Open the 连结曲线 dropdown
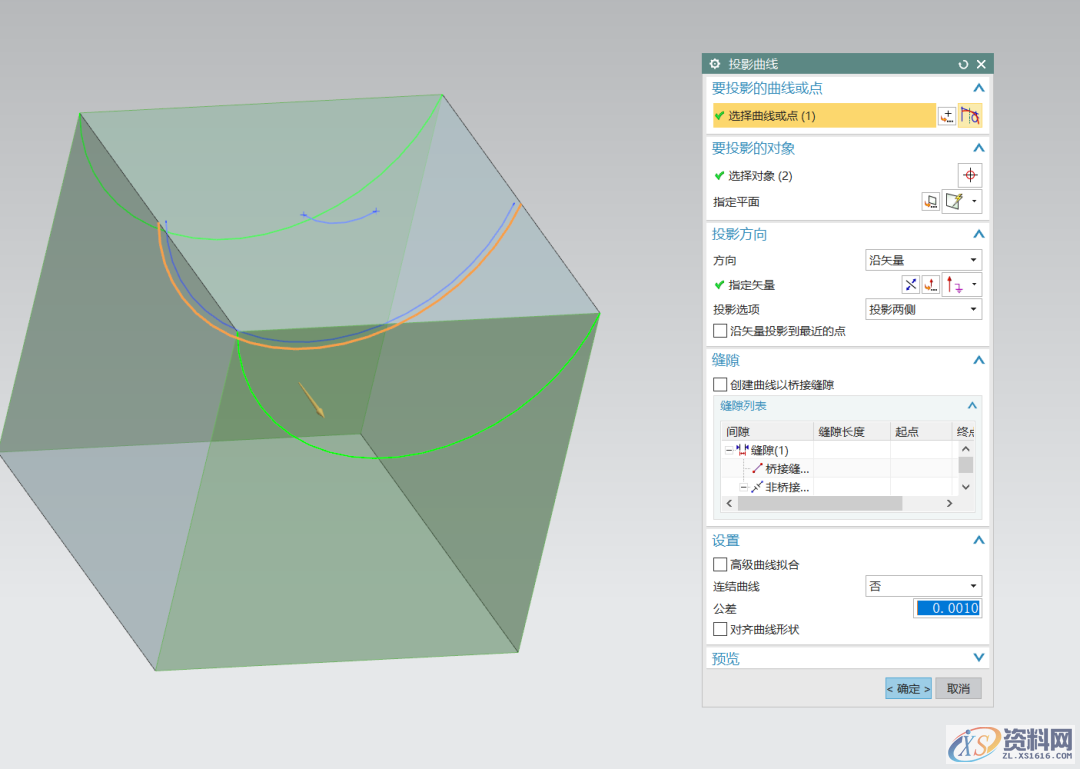 pos(923,586)
